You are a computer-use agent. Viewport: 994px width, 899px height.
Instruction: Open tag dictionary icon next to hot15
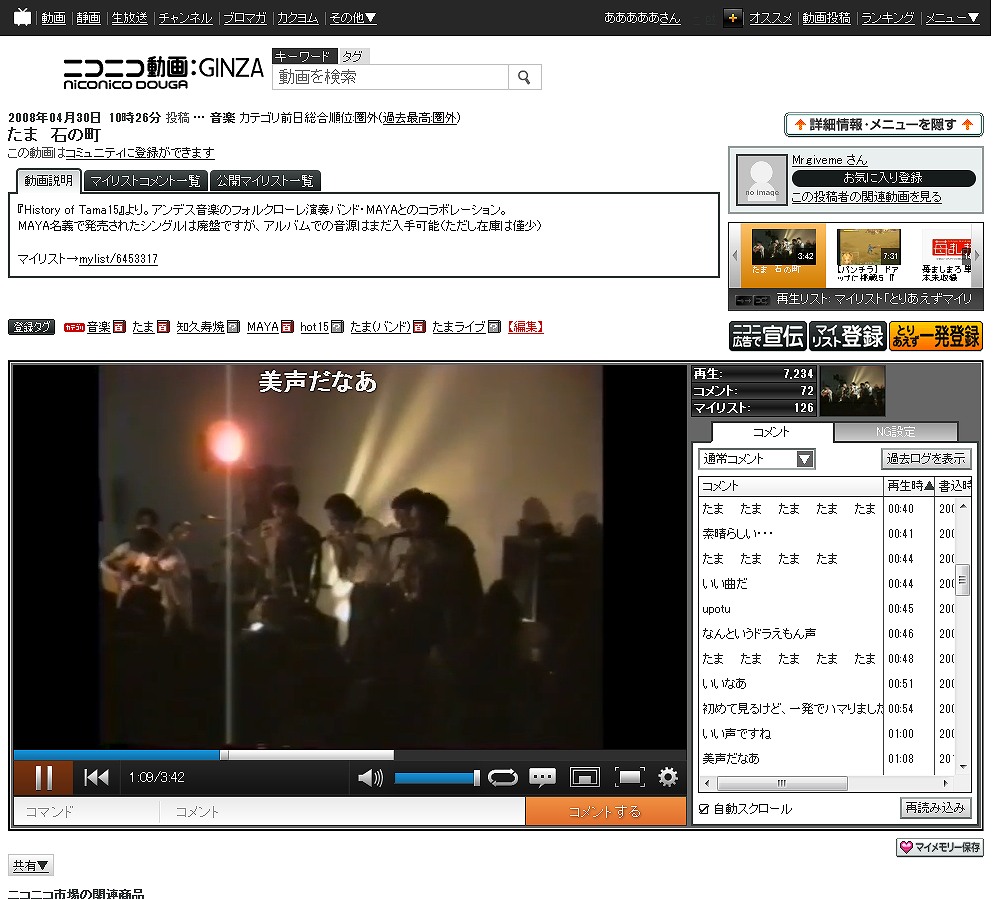point(338,327)
